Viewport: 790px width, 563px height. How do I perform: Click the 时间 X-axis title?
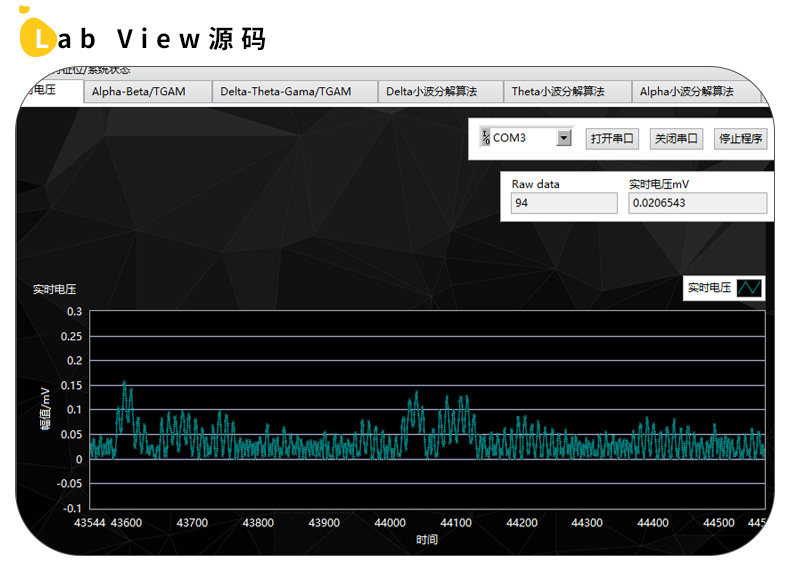tap(427, 540)
